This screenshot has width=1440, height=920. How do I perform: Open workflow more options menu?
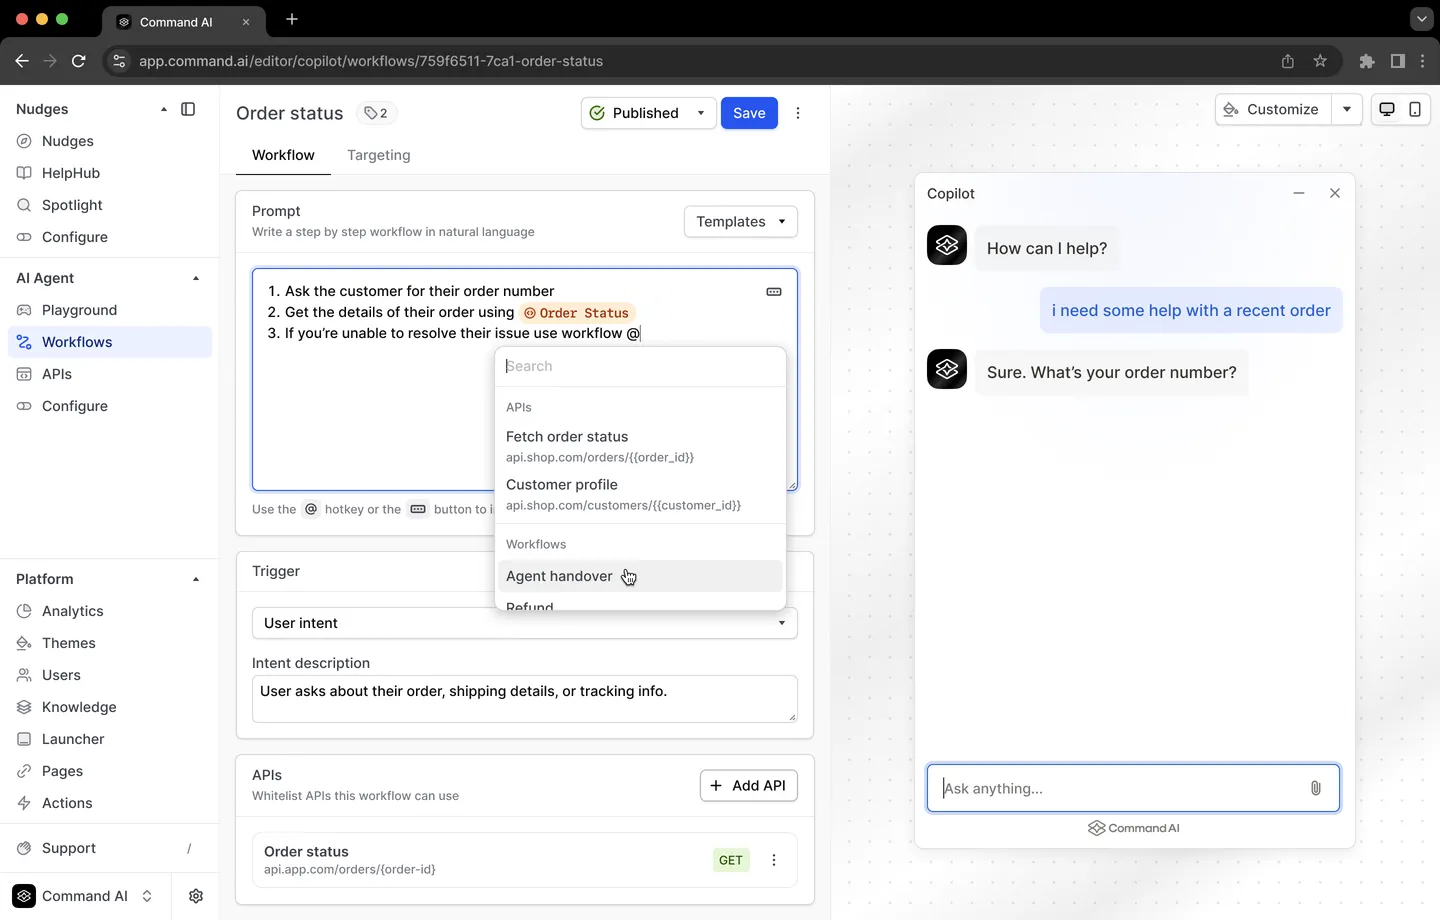[798, 113]
